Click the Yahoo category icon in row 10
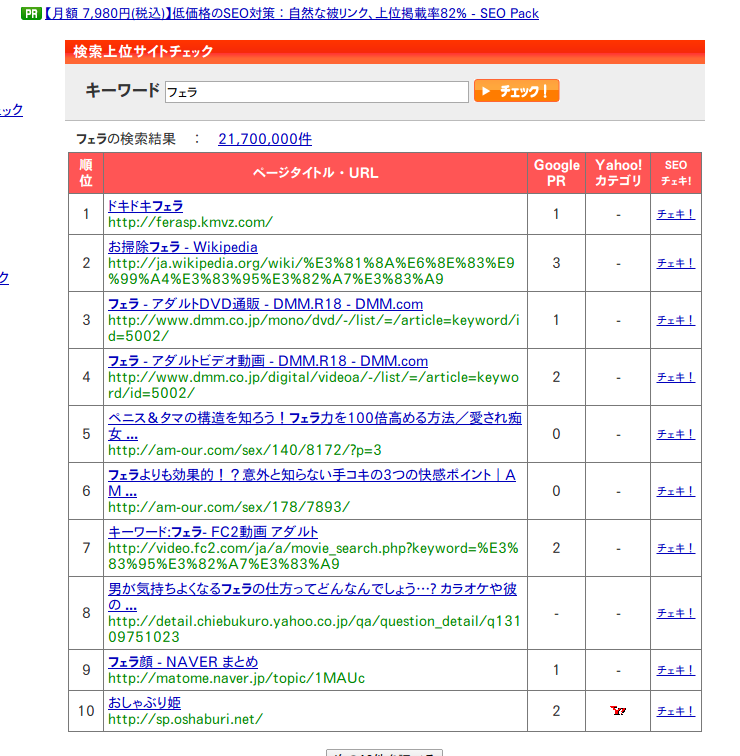The height and width of the screenshot is (756, 740). coord(618,711)
